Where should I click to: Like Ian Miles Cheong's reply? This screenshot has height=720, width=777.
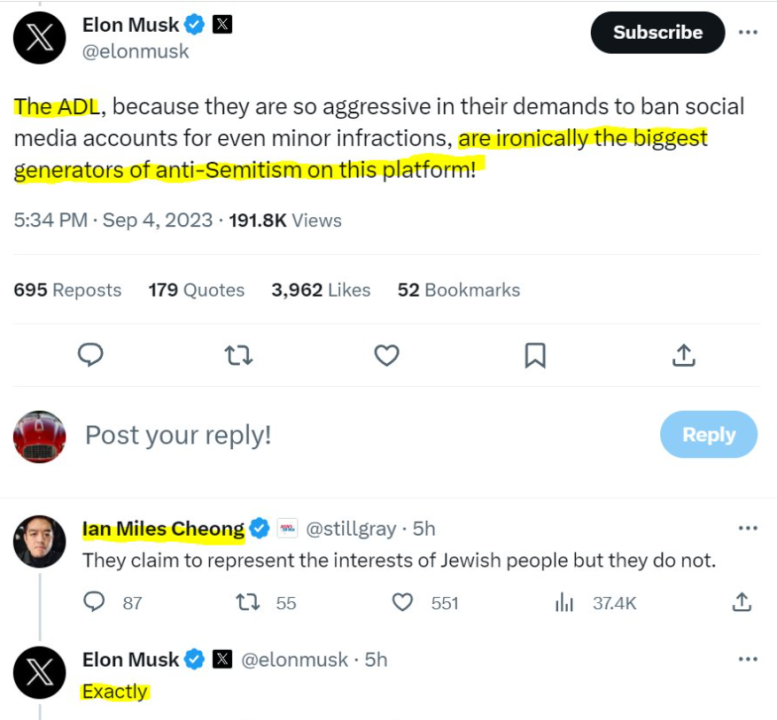pos(403,602)
